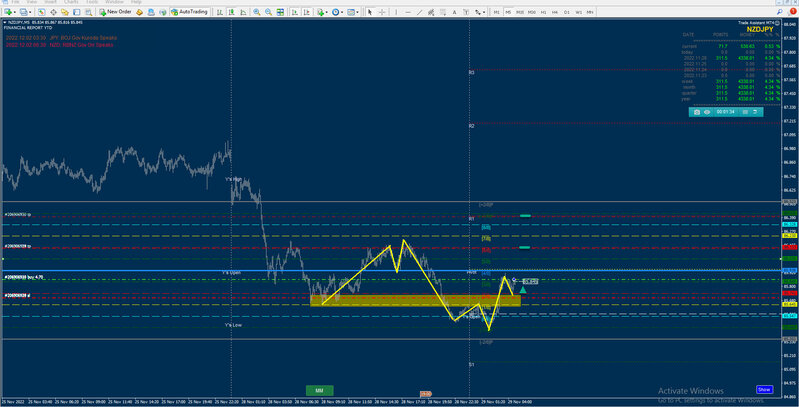
Task: Switch chart to bar chart
Action: coord(219,12)
